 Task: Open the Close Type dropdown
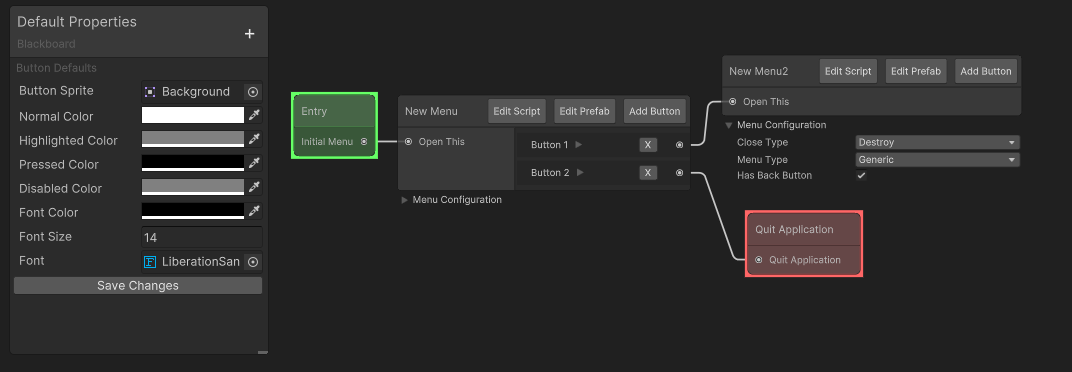937,142
